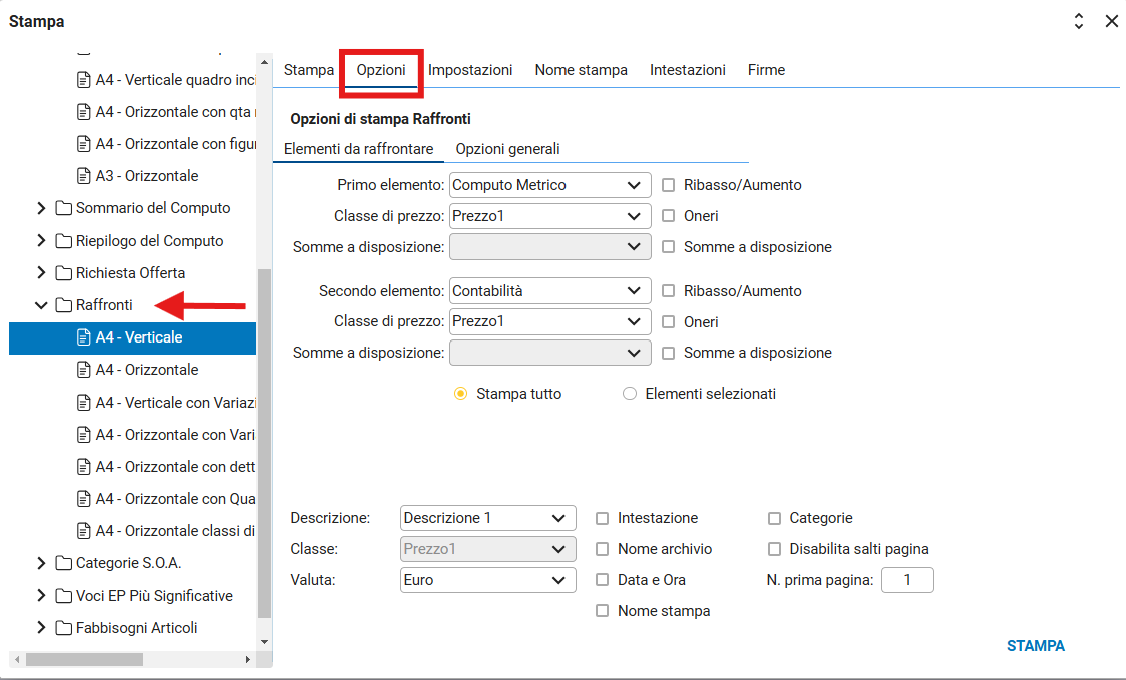Viewport: 1126px width, 680px height.
Task: Select the Elementi selezionati radio button
Action: point(630,394)
